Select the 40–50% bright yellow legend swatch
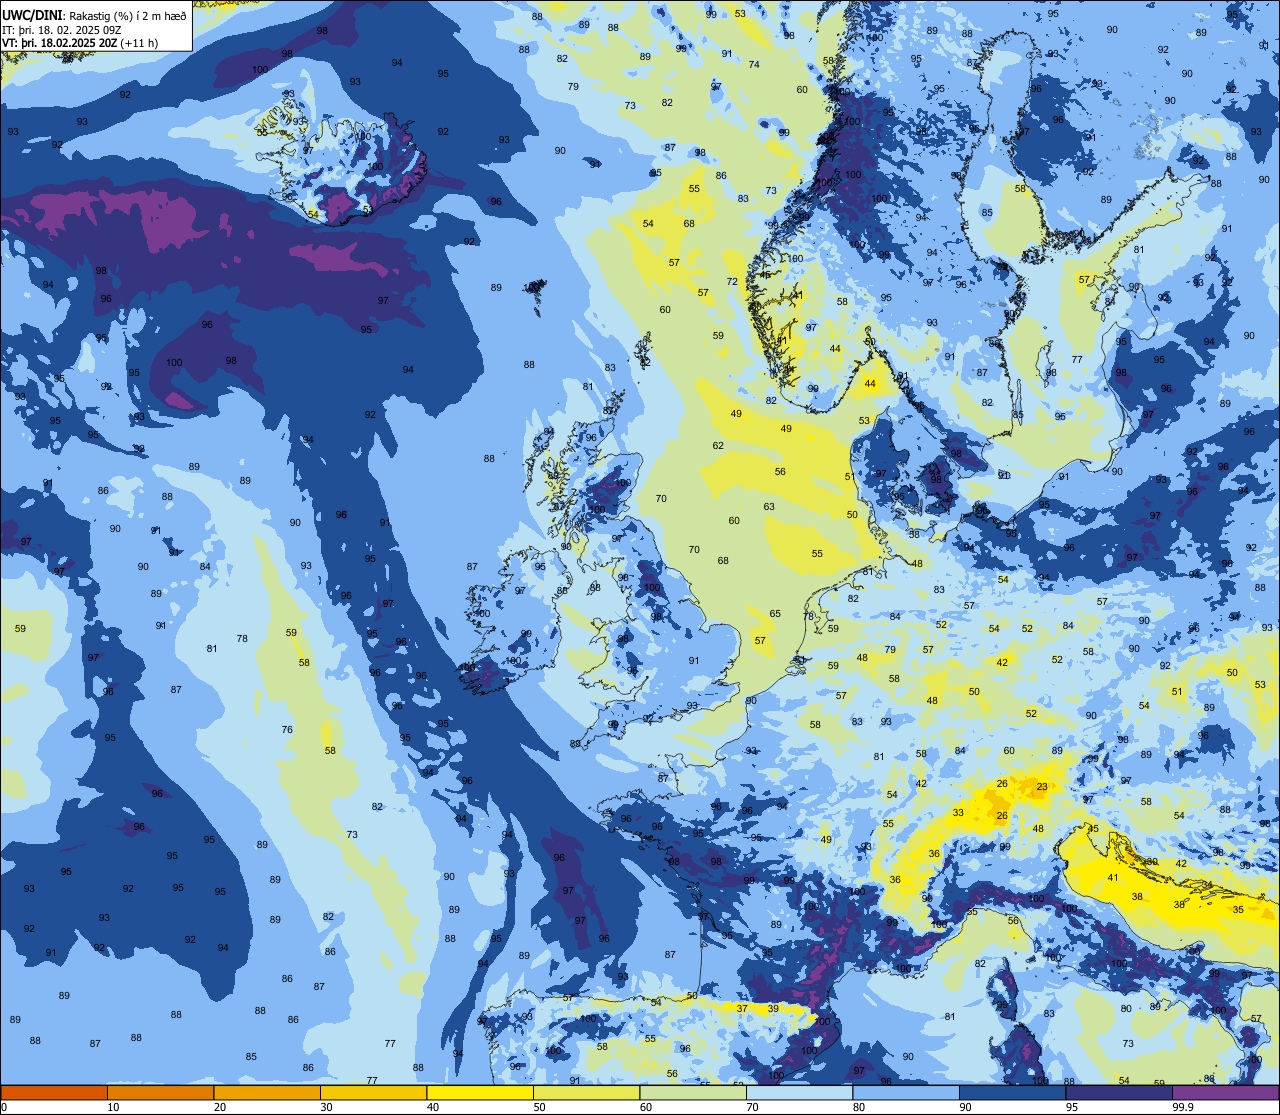This screenshot has height=1115, width=1280. [480, 1092]
